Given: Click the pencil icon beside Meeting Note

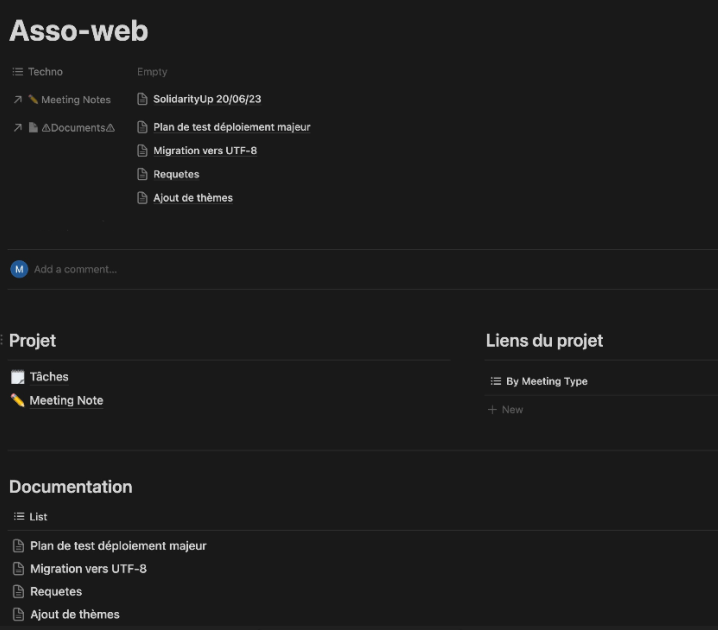Looking at the screenshot, I should [18, 401].
